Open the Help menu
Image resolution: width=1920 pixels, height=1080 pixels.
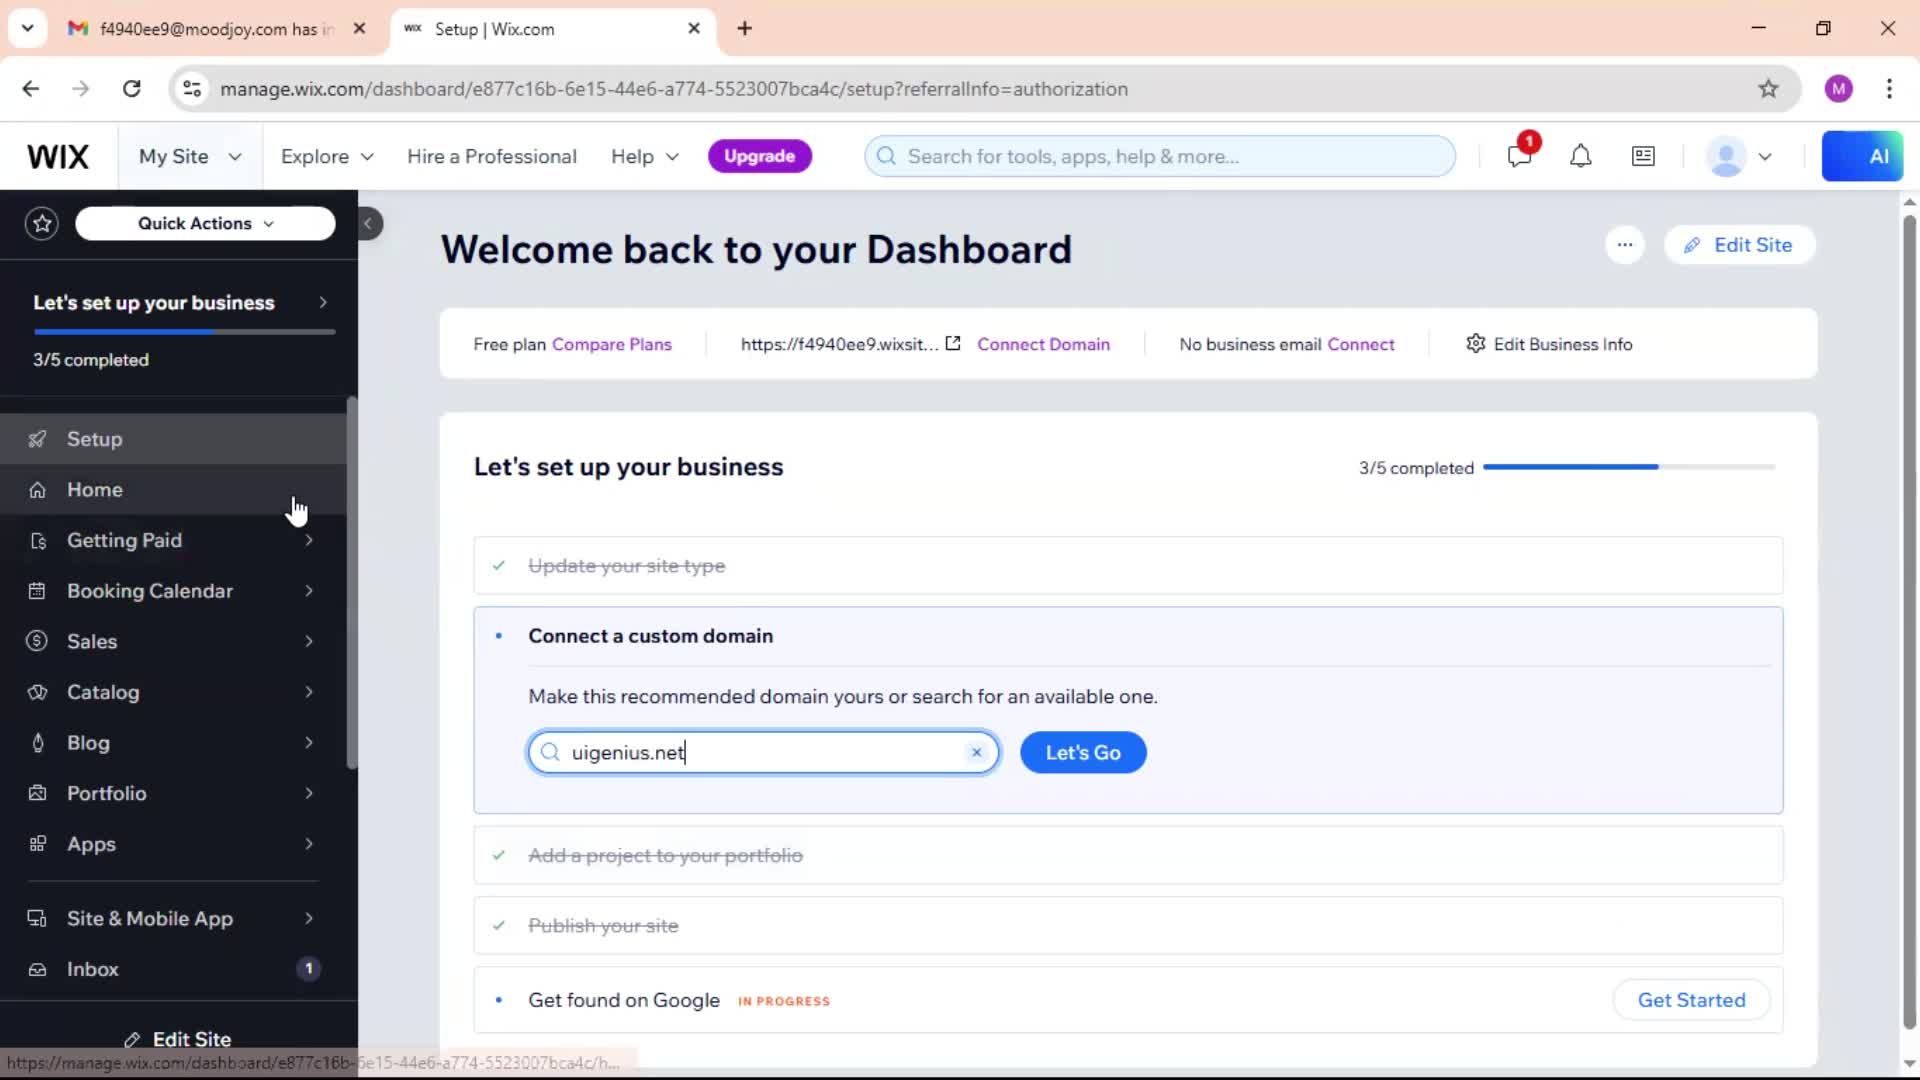pos(645,157)
